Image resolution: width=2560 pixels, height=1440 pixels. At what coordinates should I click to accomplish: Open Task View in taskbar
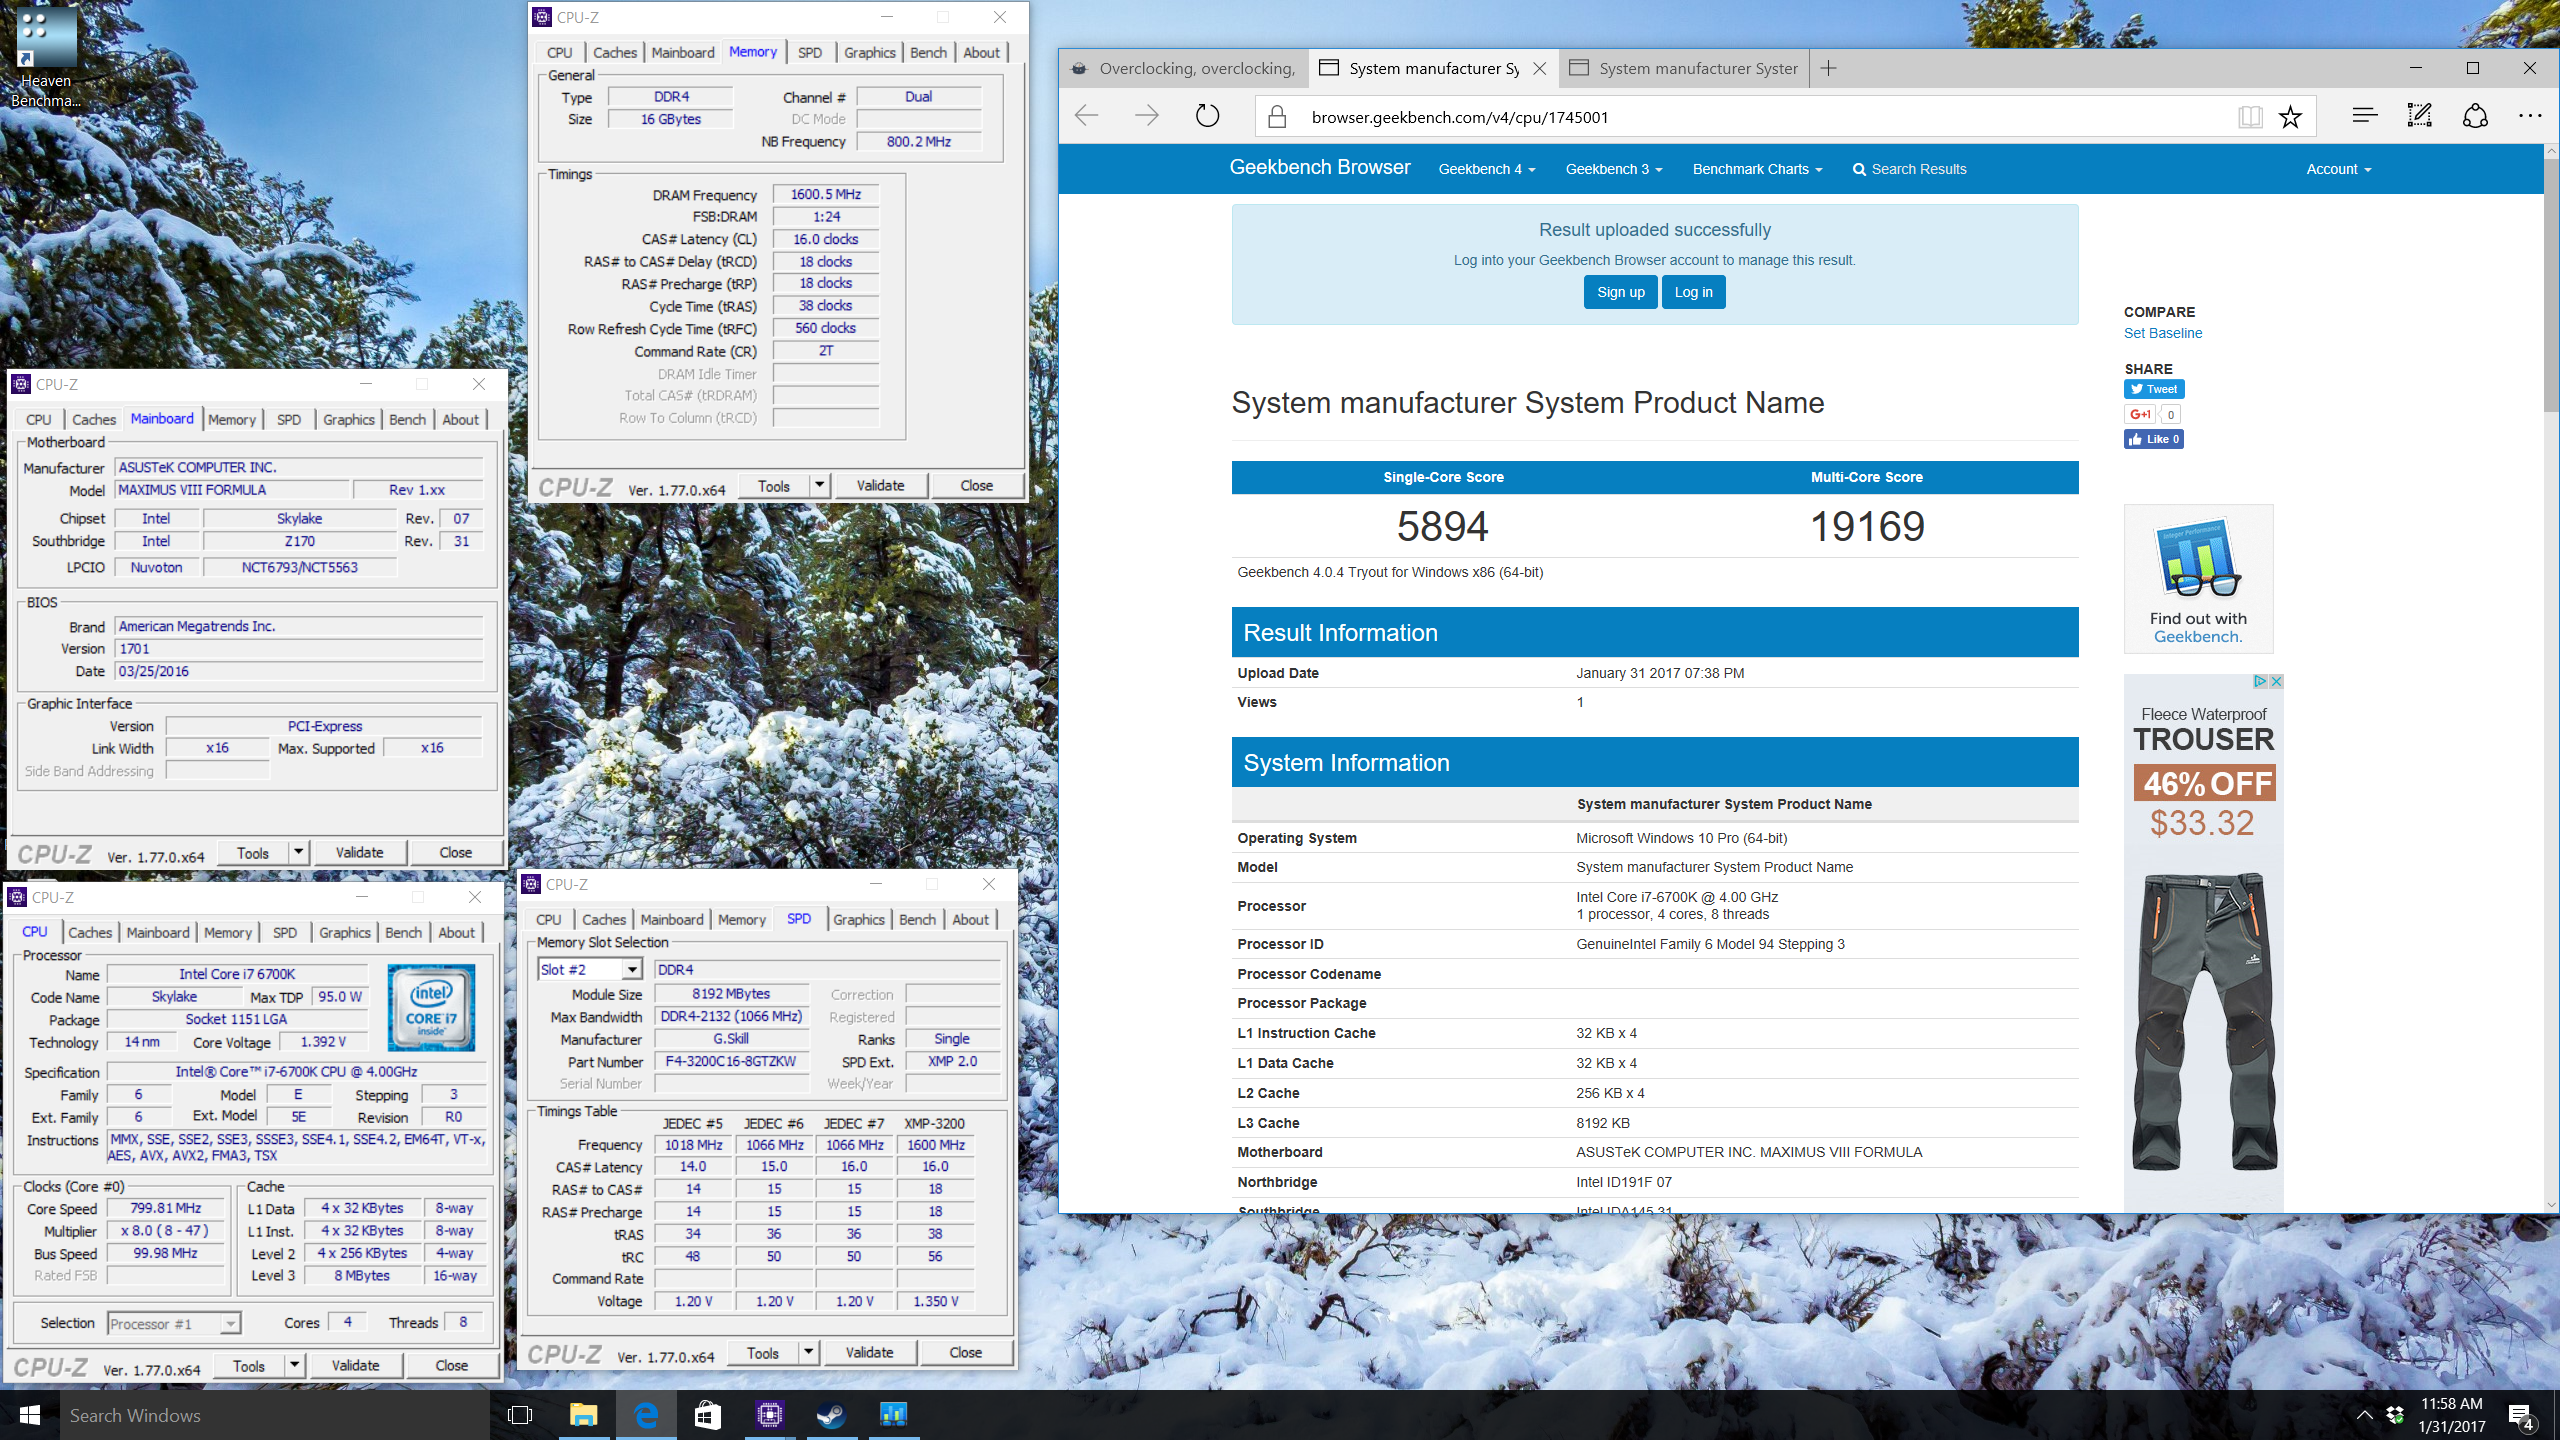click(x=520, y=1415)
